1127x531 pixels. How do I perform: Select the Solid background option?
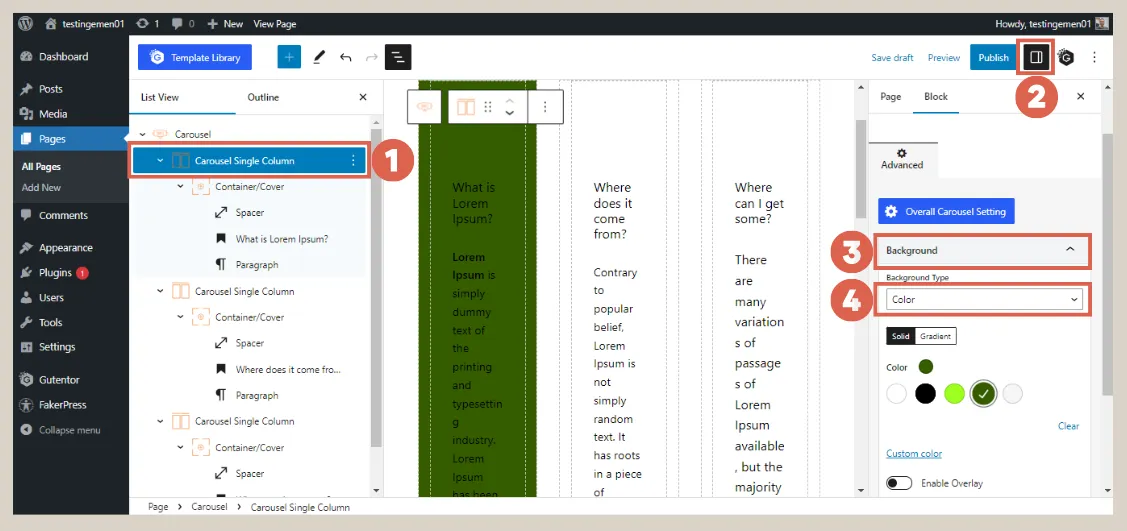[900, 336]
